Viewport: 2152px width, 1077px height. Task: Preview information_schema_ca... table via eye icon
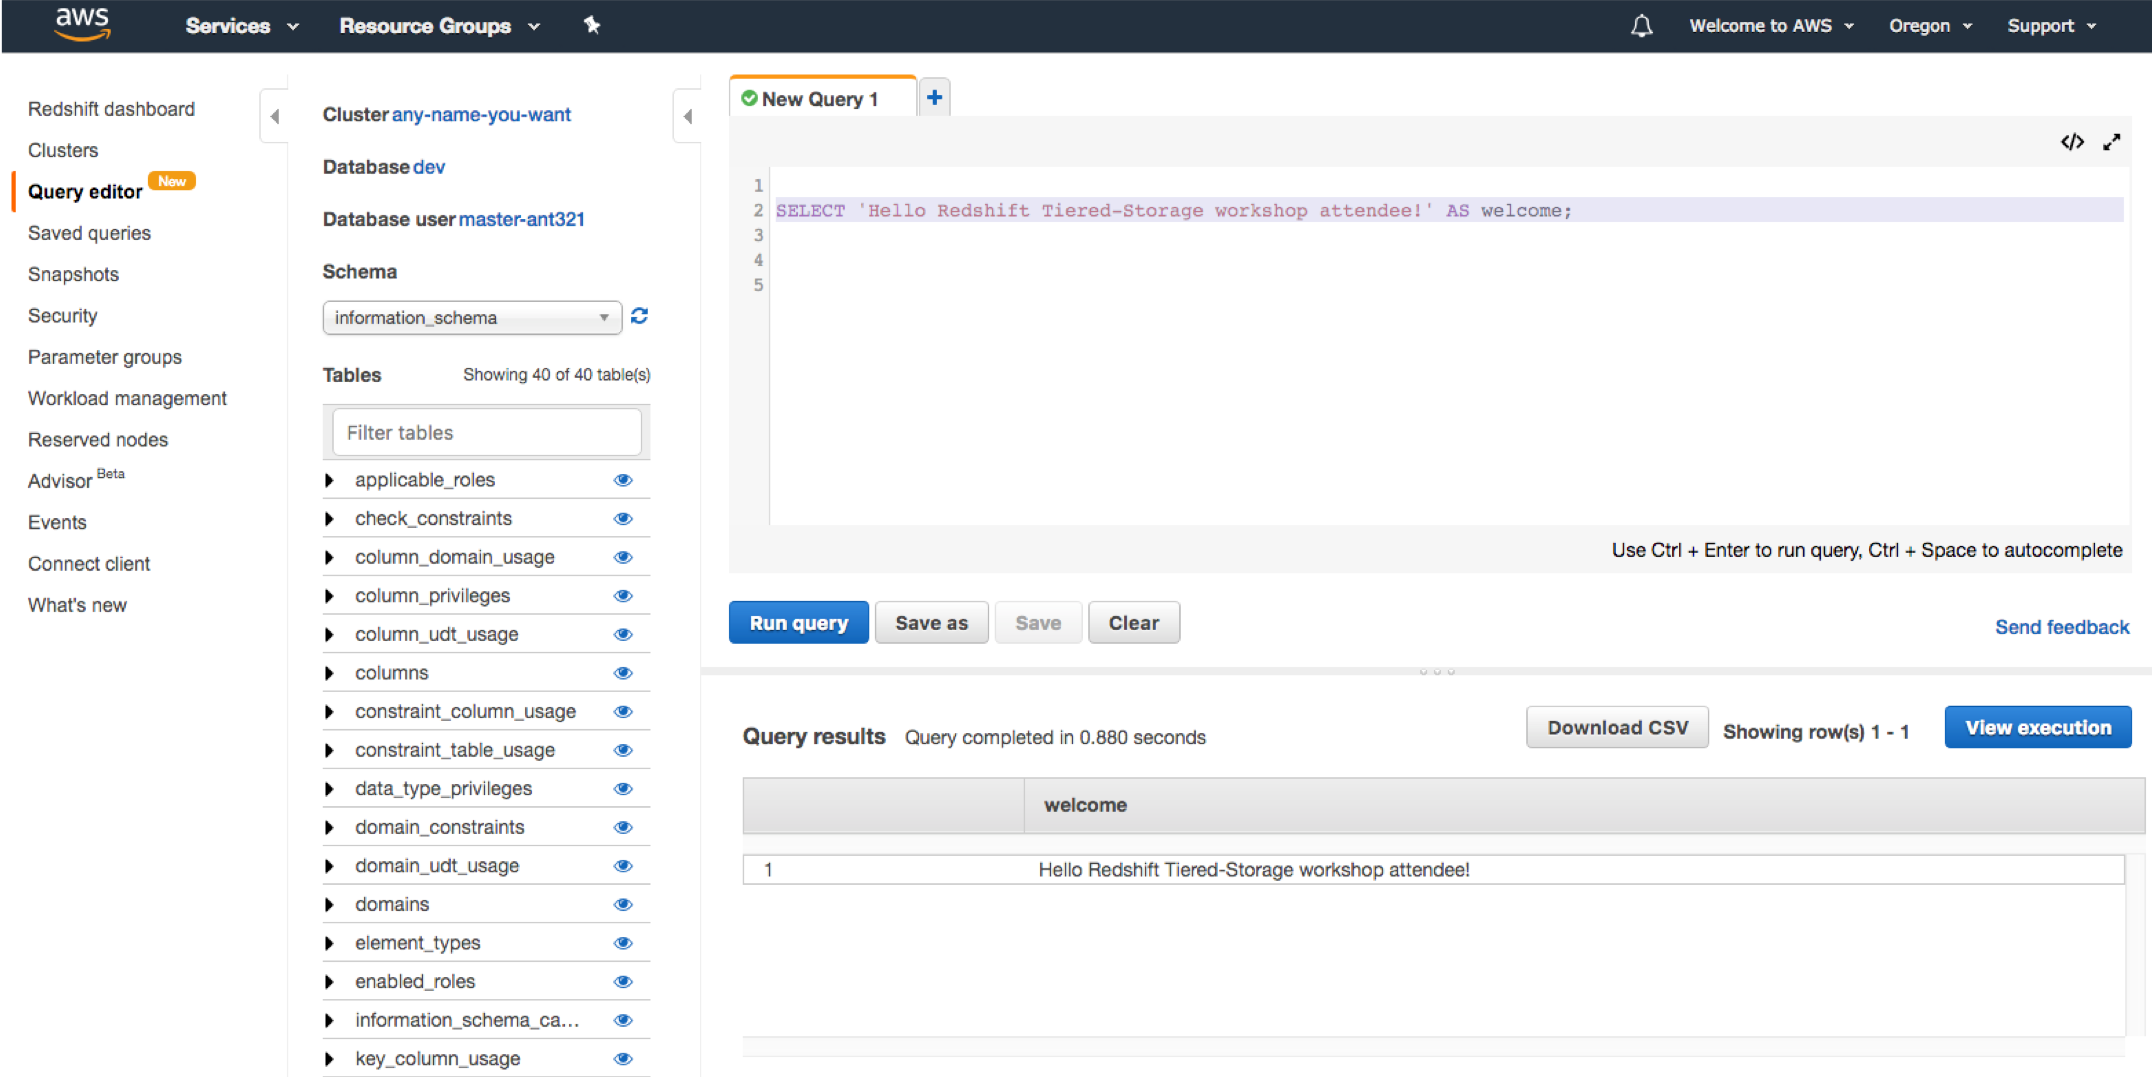623,1020
